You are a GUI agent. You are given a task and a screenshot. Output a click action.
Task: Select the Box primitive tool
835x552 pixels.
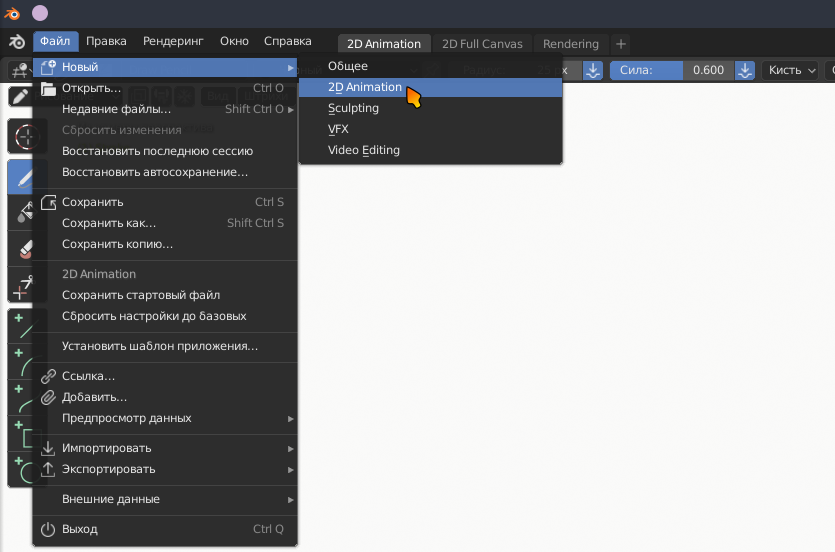(x=22, y=434)
